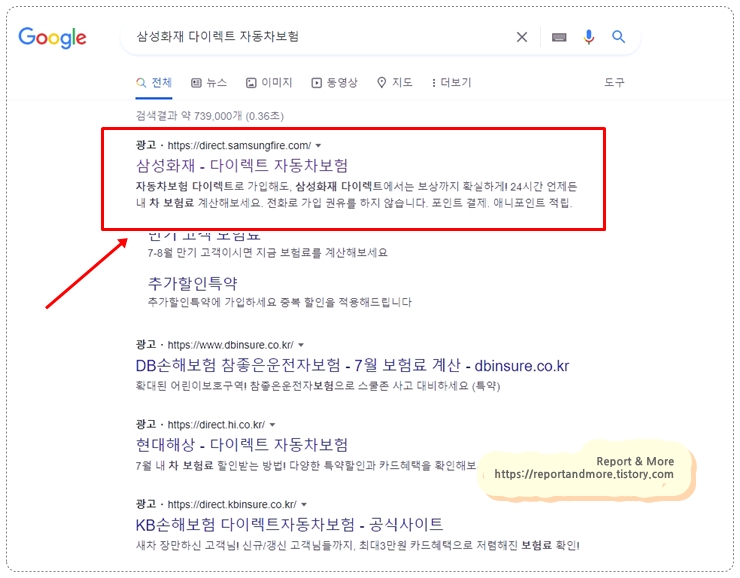Expand arrow next to www.dbinsure.co.kr URL
Viewport: 740px width, 578px height.
coord(301,345)
